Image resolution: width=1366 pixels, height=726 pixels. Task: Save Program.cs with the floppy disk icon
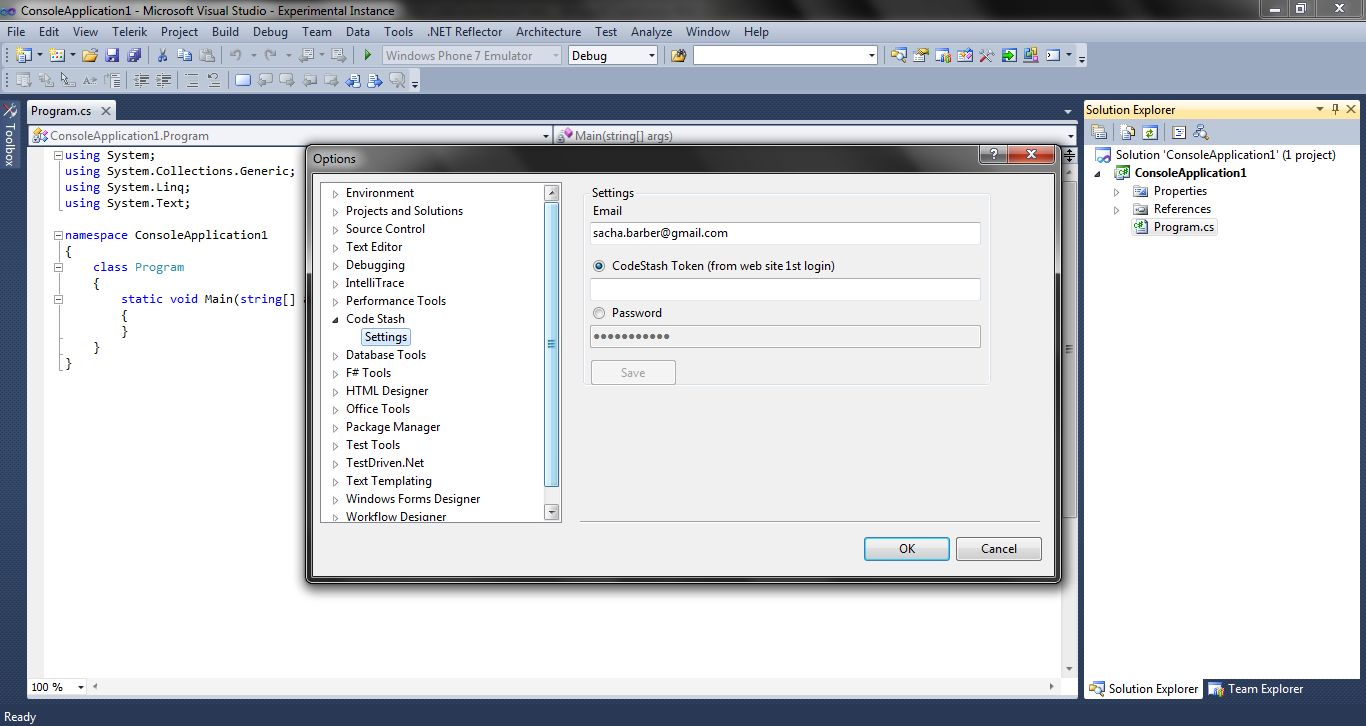[x=112, y=55]
